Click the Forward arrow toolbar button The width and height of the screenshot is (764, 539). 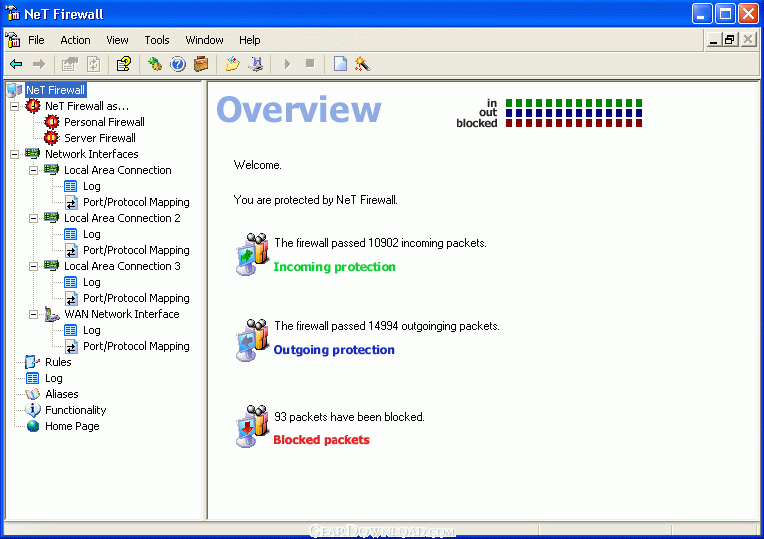pyautogui.click(x=39, y=64)
